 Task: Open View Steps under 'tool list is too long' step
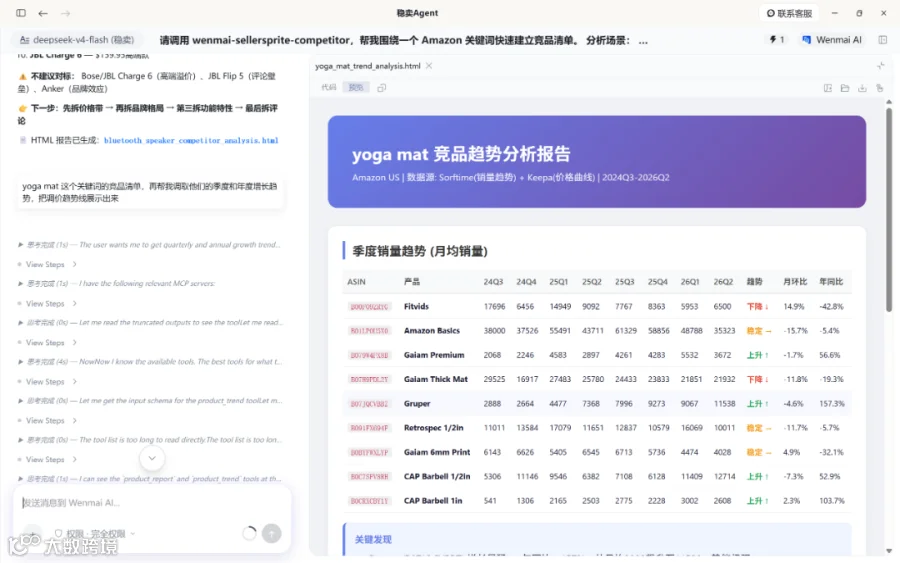pyautogui.click(x=48, y=460)
